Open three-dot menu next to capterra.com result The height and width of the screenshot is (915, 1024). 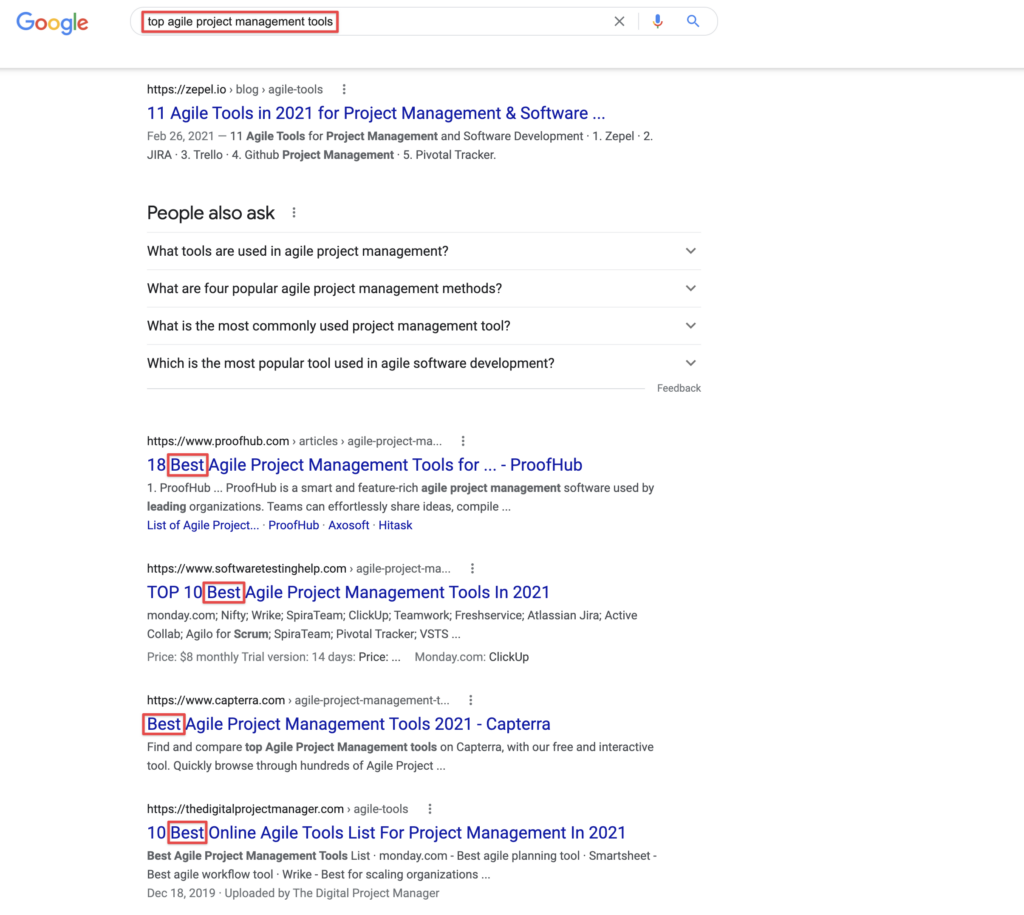pos(471,700)
